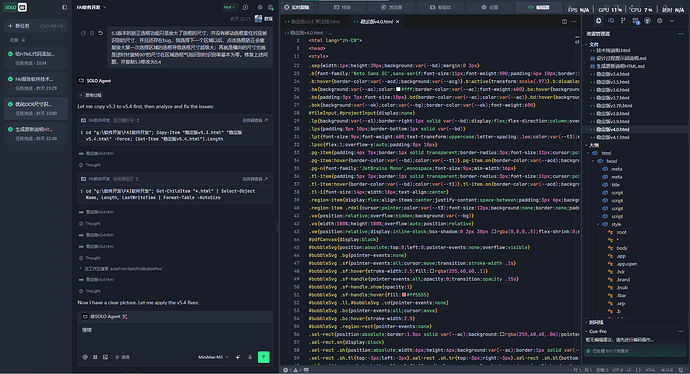690x374 pixels.
Task: Open the MiniMax-M3 model dropdown
Action: [x=213, y=357]
